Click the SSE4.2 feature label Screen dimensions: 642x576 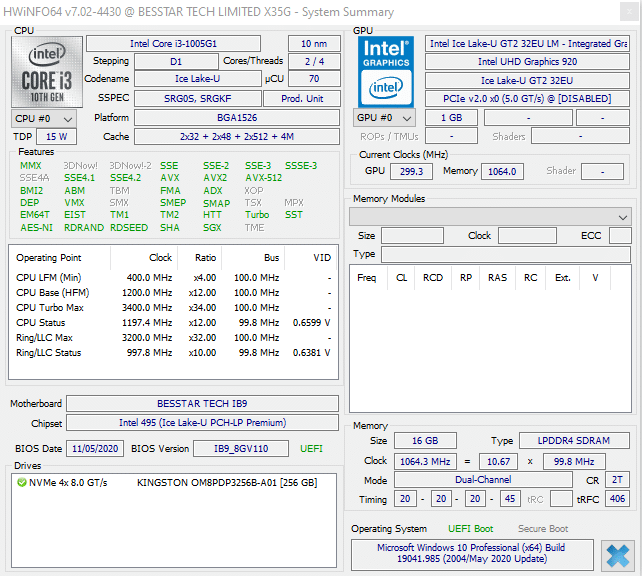(x=125, y=178)
